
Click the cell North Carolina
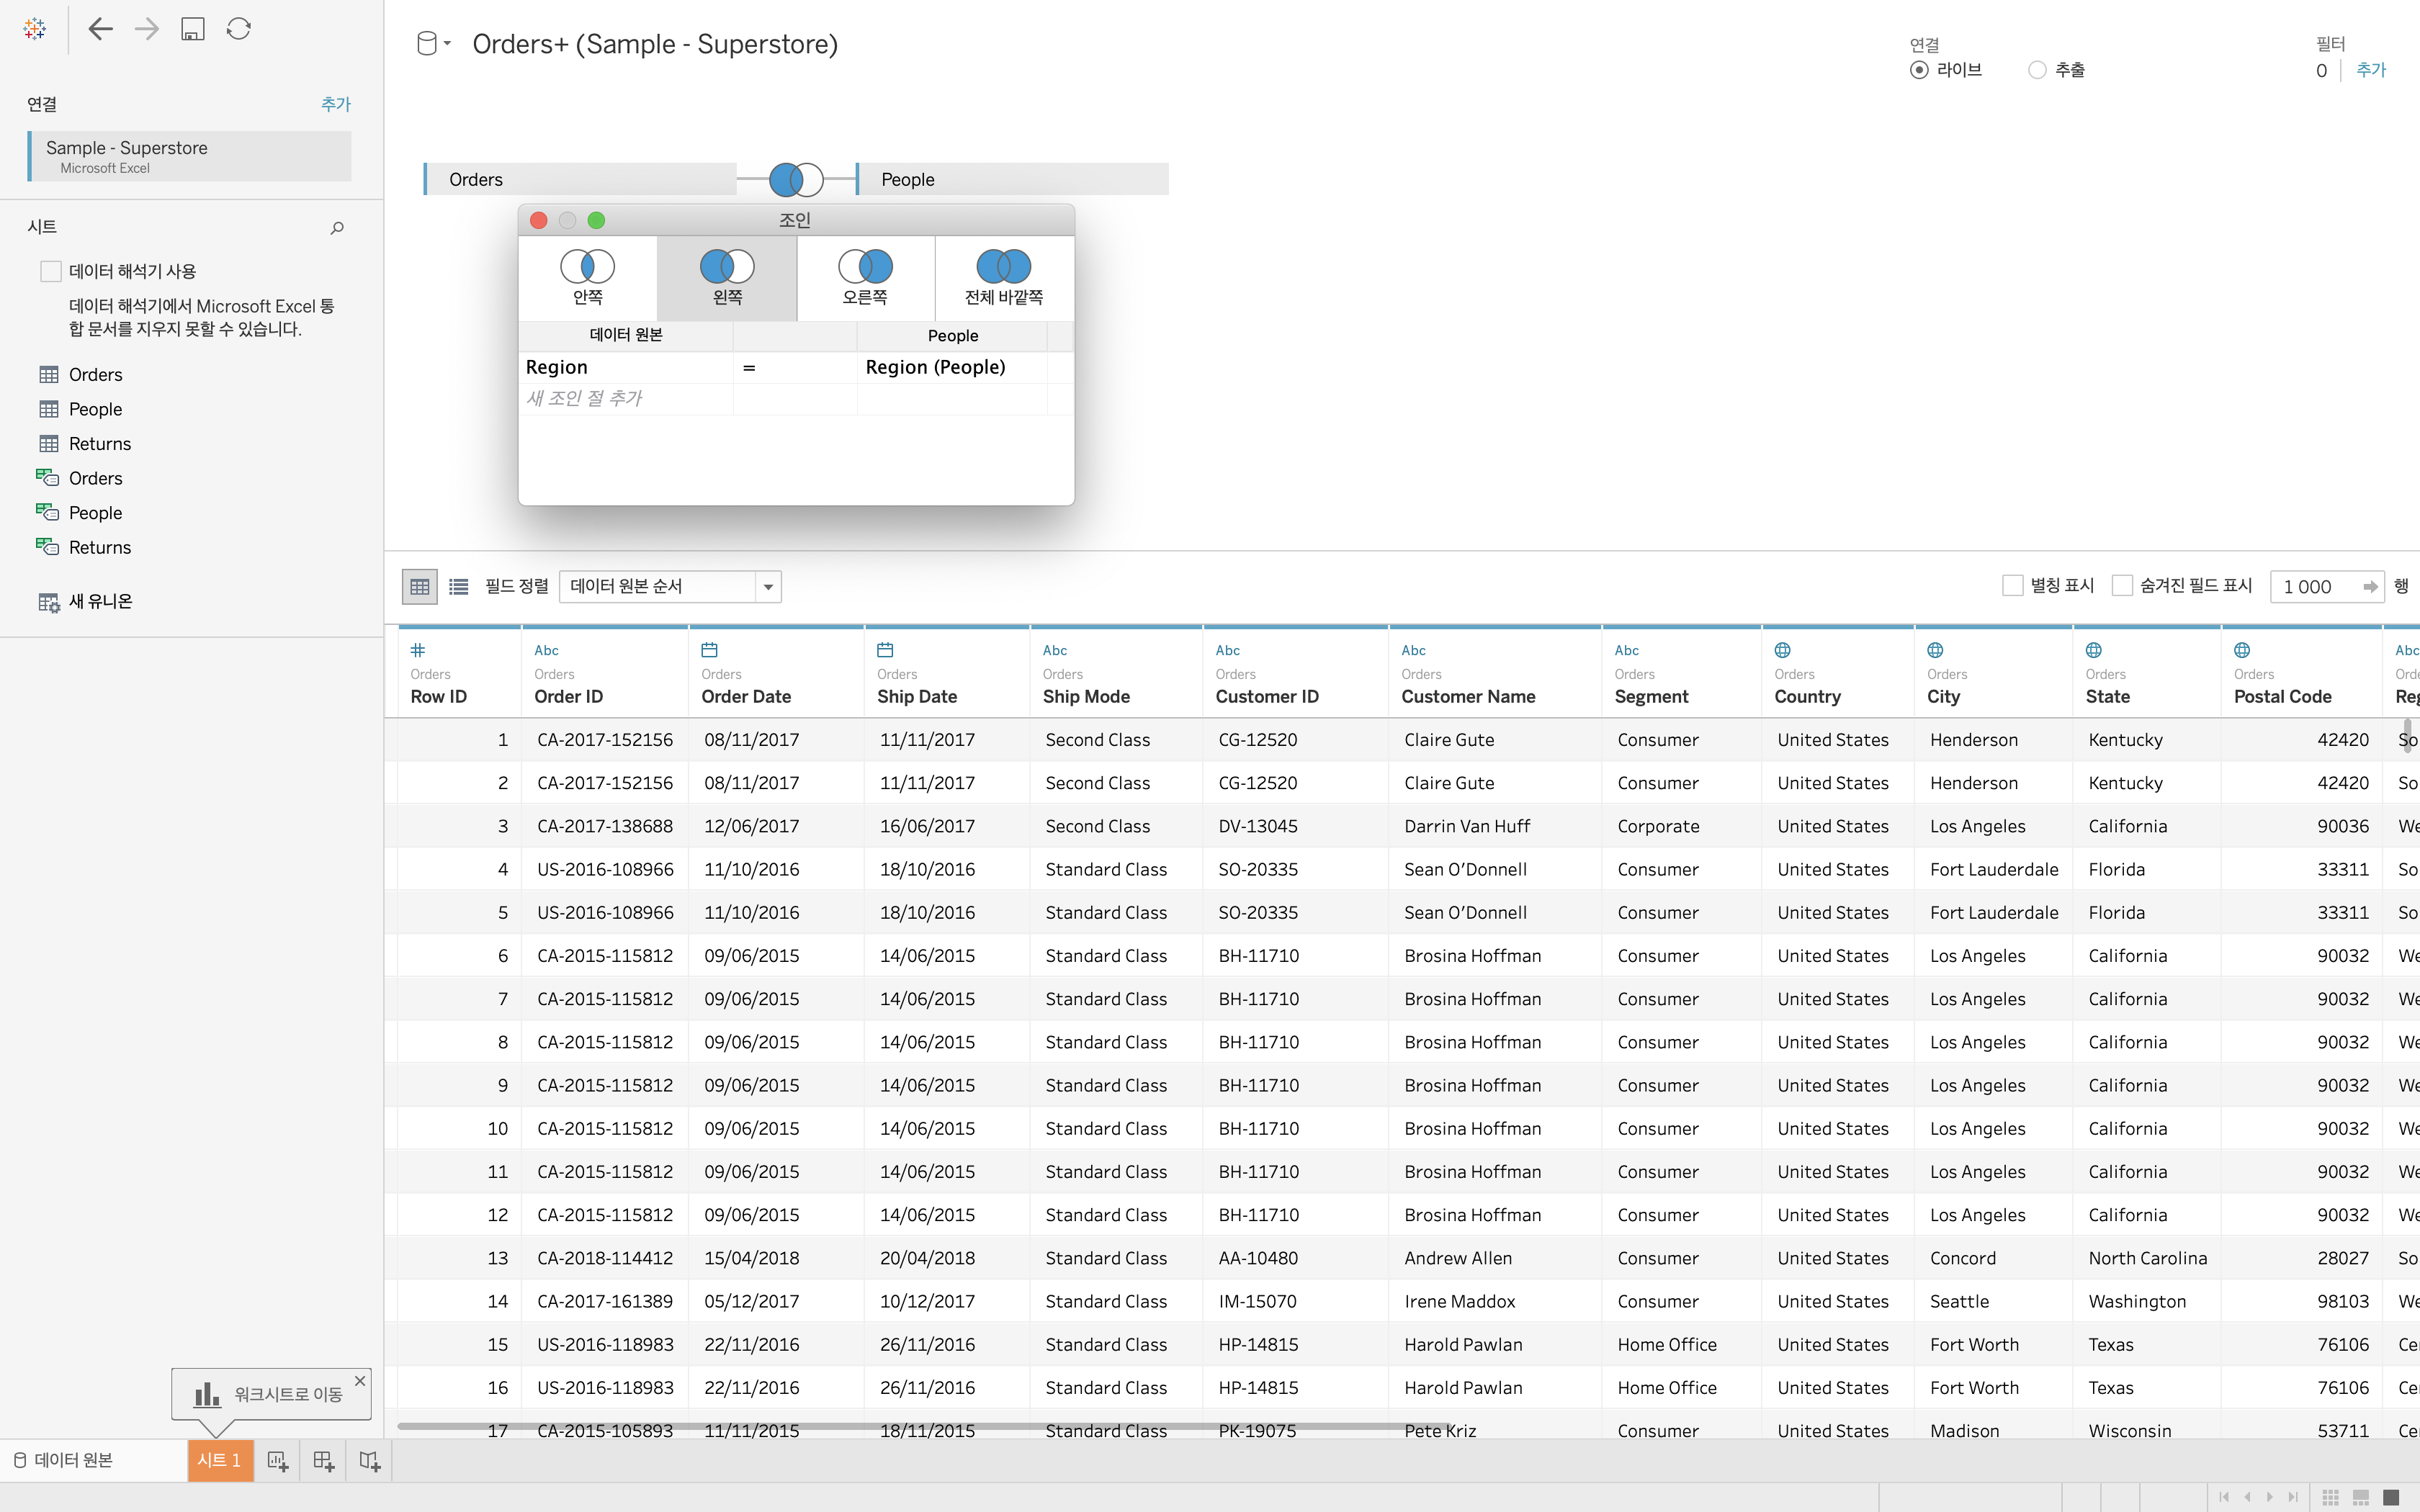pos(2147,1258)
